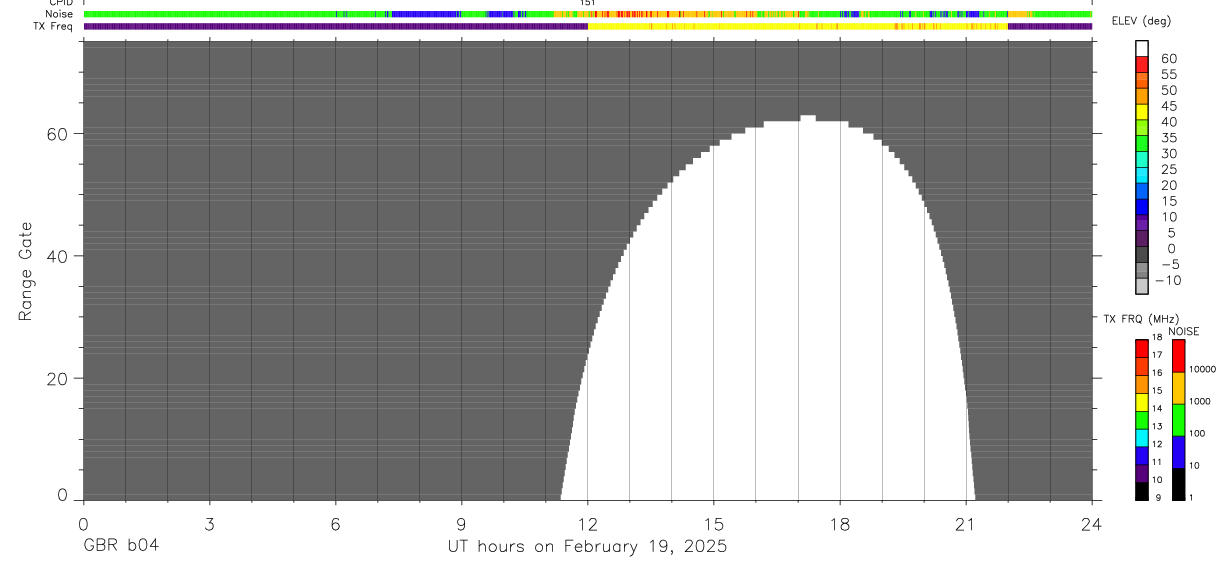The height and width of the screenshot is (567, 1228).
Task: Click the 'Range Gate' y-axis label
Action: (26, 272)
